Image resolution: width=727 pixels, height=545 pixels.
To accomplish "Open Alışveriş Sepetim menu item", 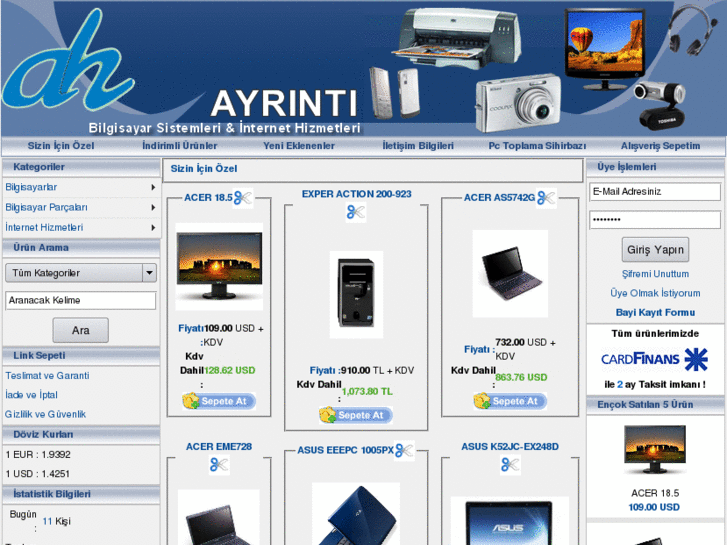I will (660, 146).
